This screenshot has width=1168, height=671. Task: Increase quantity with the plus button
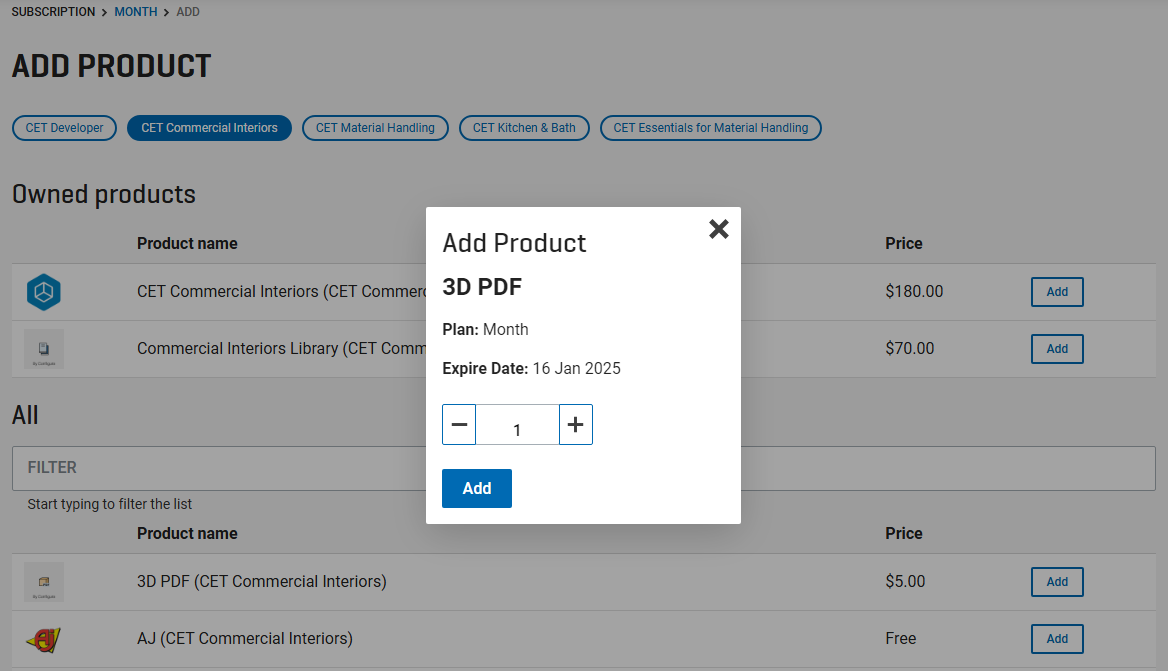click(x=576, y=424)
